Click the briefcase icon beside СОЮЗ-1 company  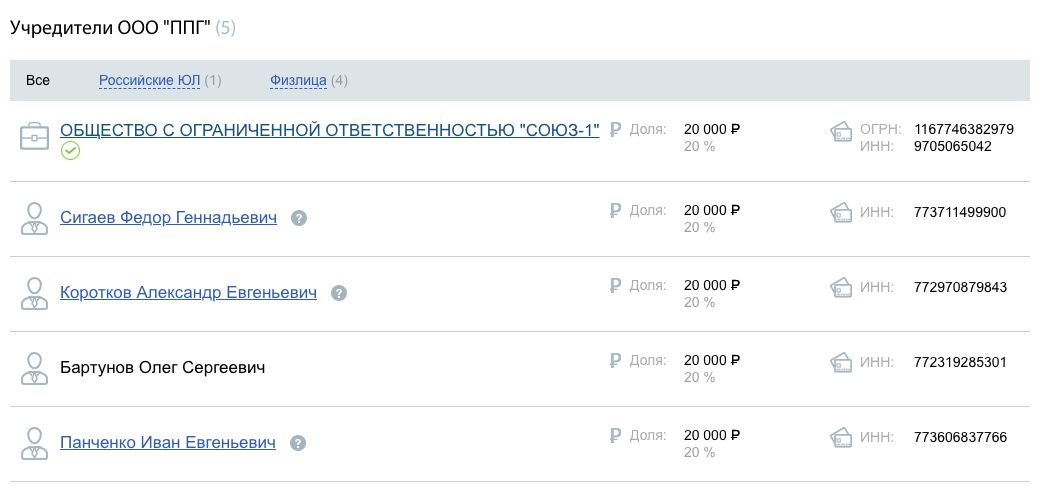pos(35,137)
